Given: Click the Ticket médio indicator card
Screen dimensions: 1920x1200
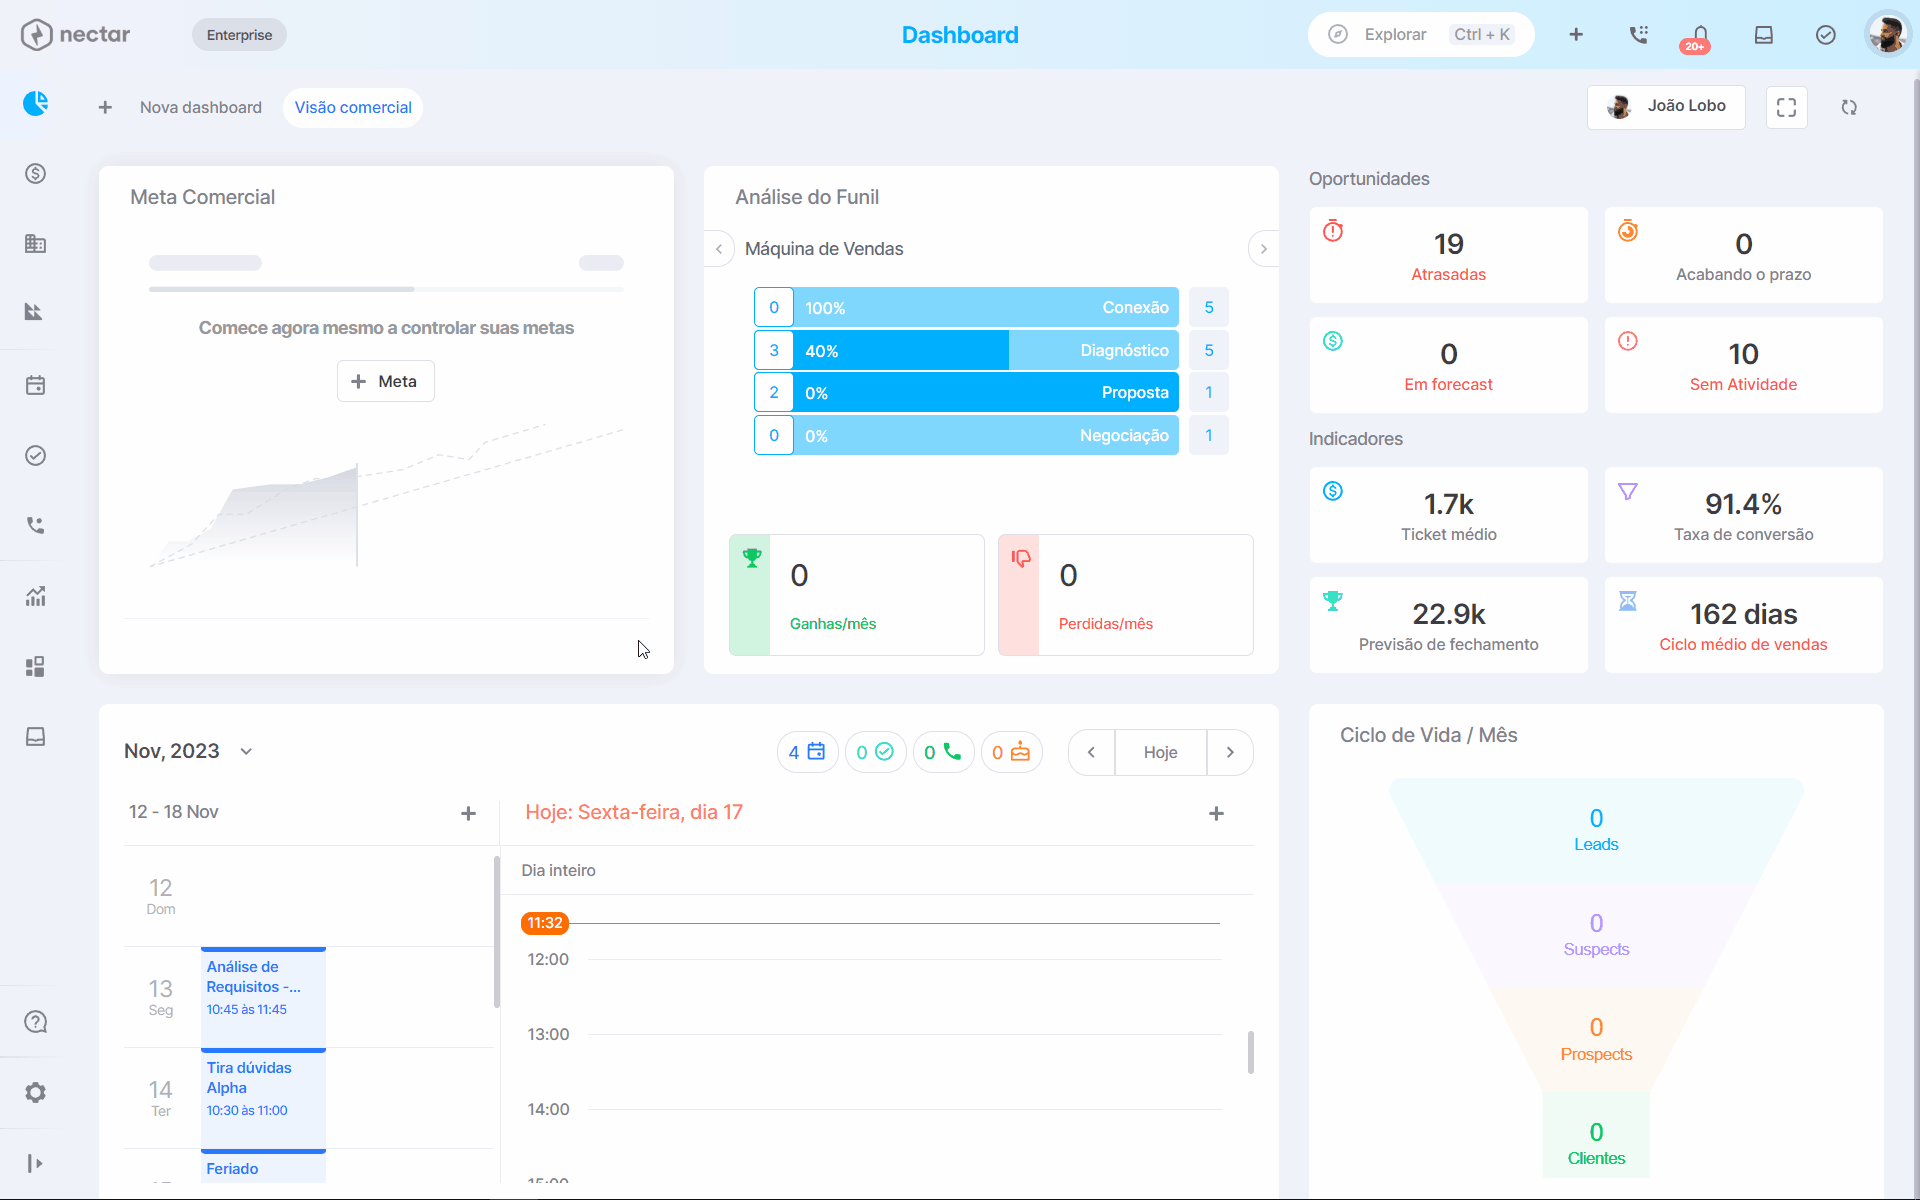Looking at the screenshot, I should pyautogui.click(x=1448, y=515).
